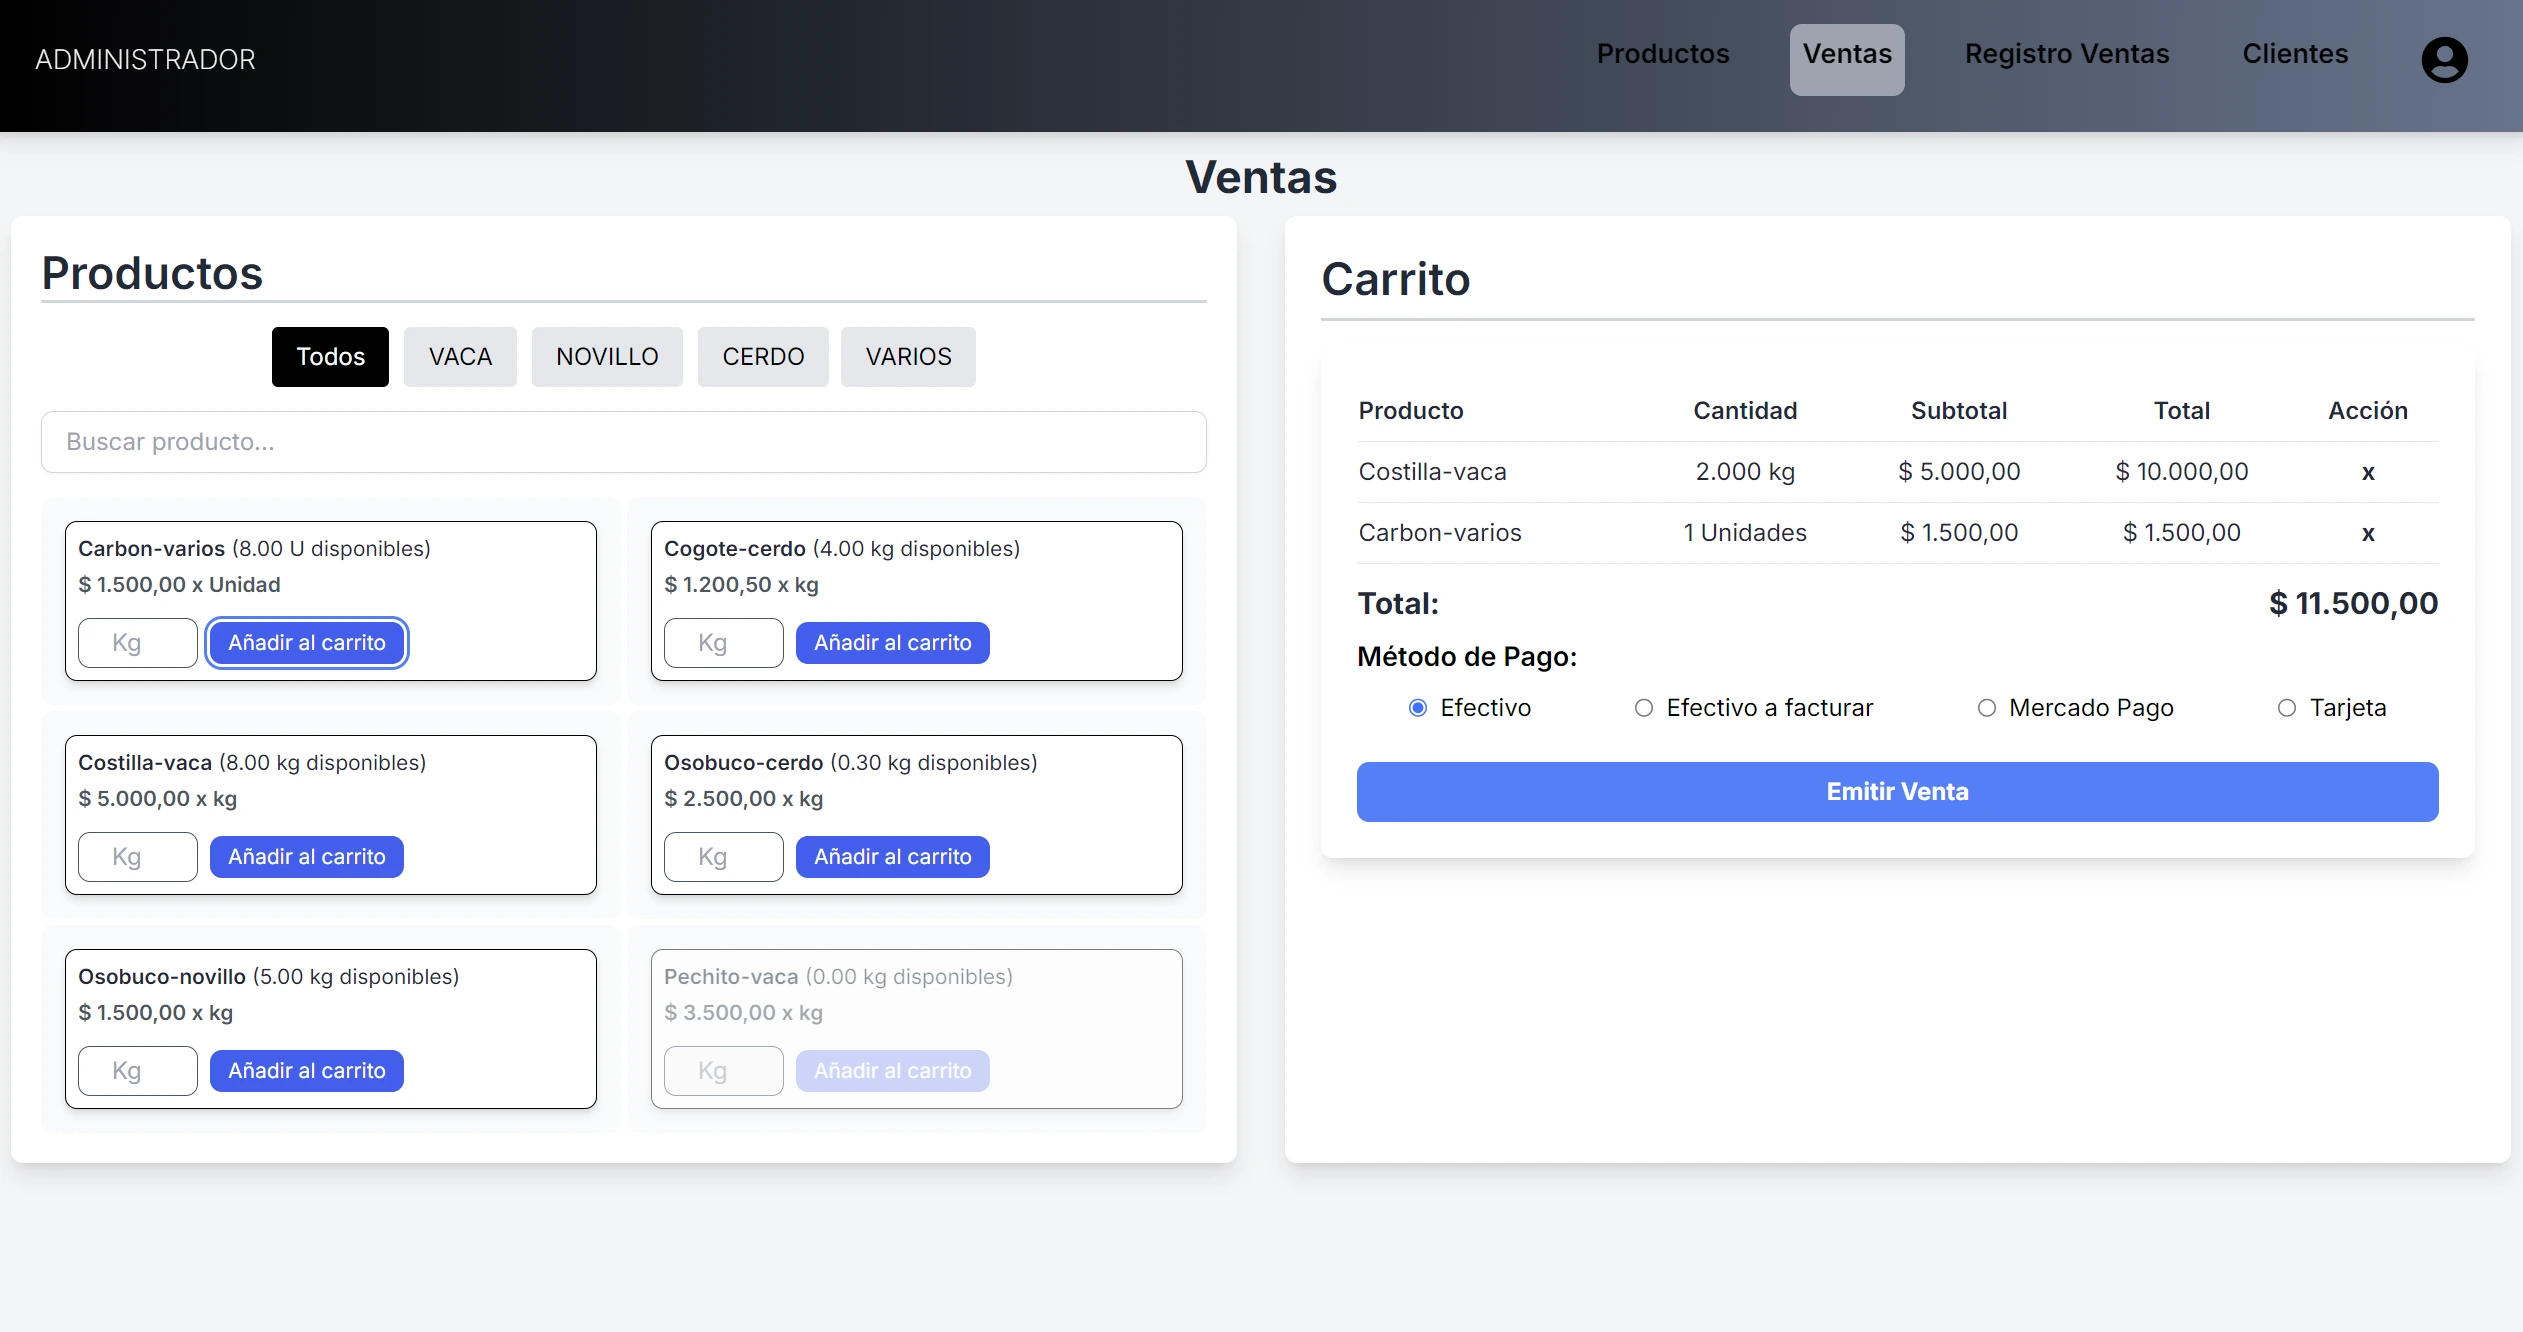Choose Mercado Pago as payment method

coord(1986,708)
